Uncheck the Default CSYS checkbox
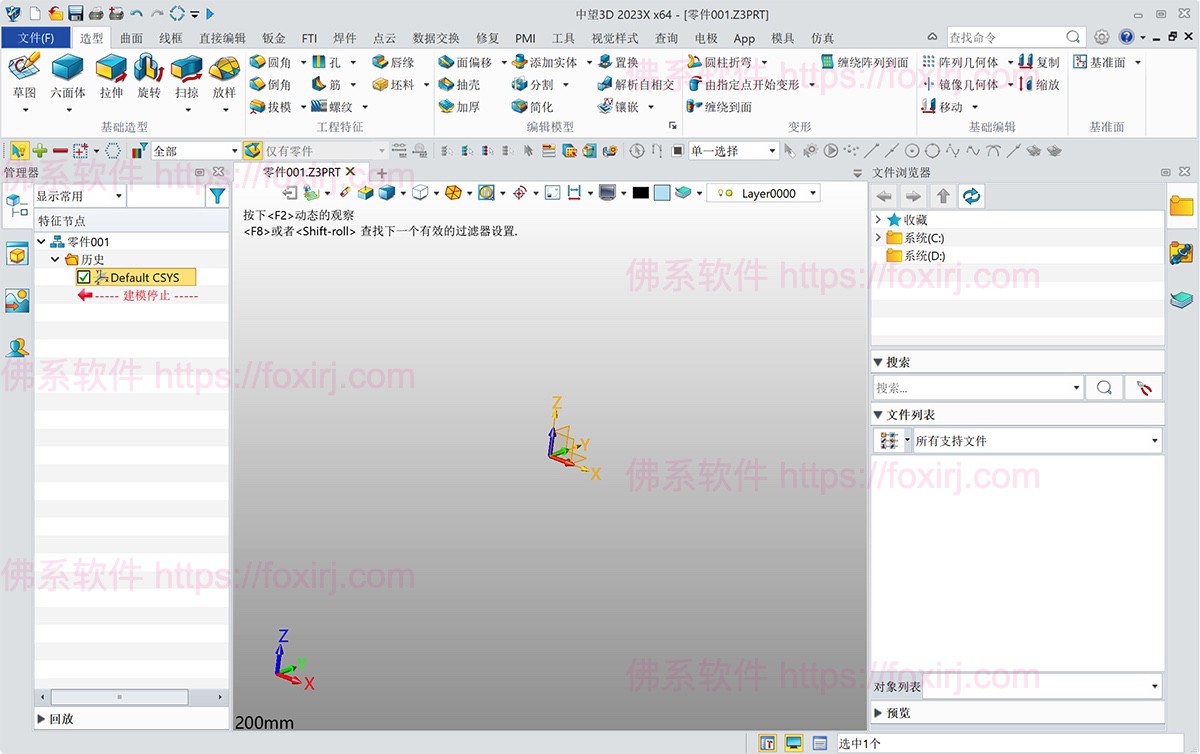Image resolution: width=1200 pixels, height=754 pixels. coord(84,277)
